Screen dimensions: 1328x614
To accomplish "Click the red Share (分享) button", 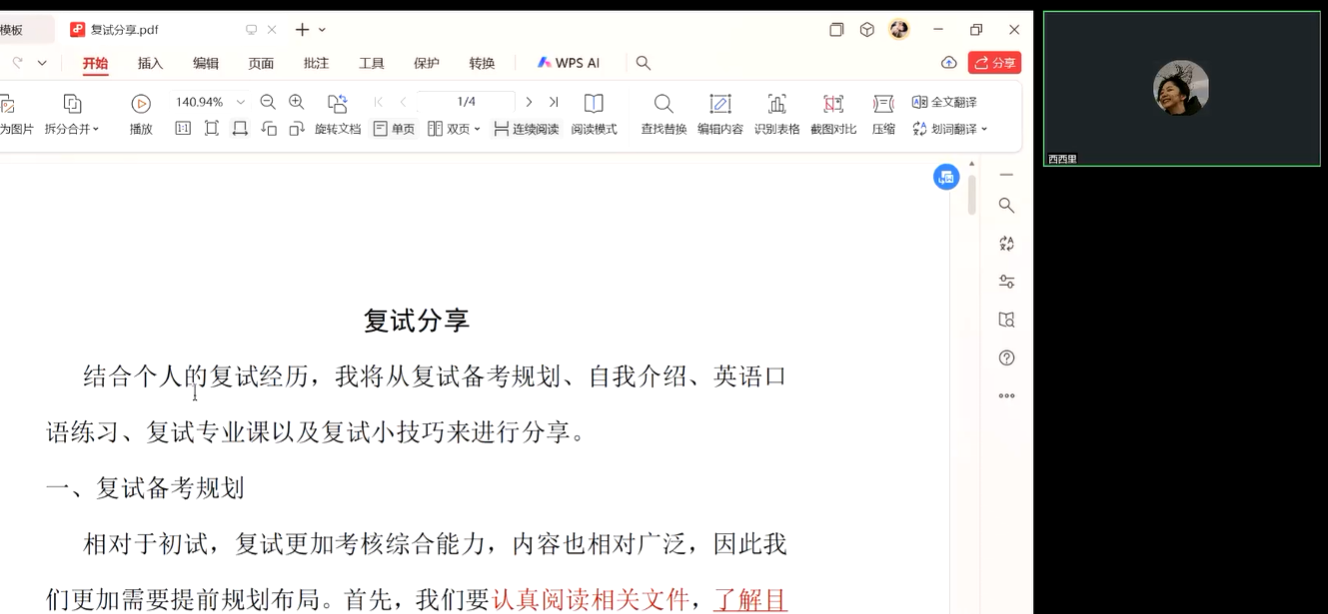I will [994, 63].
